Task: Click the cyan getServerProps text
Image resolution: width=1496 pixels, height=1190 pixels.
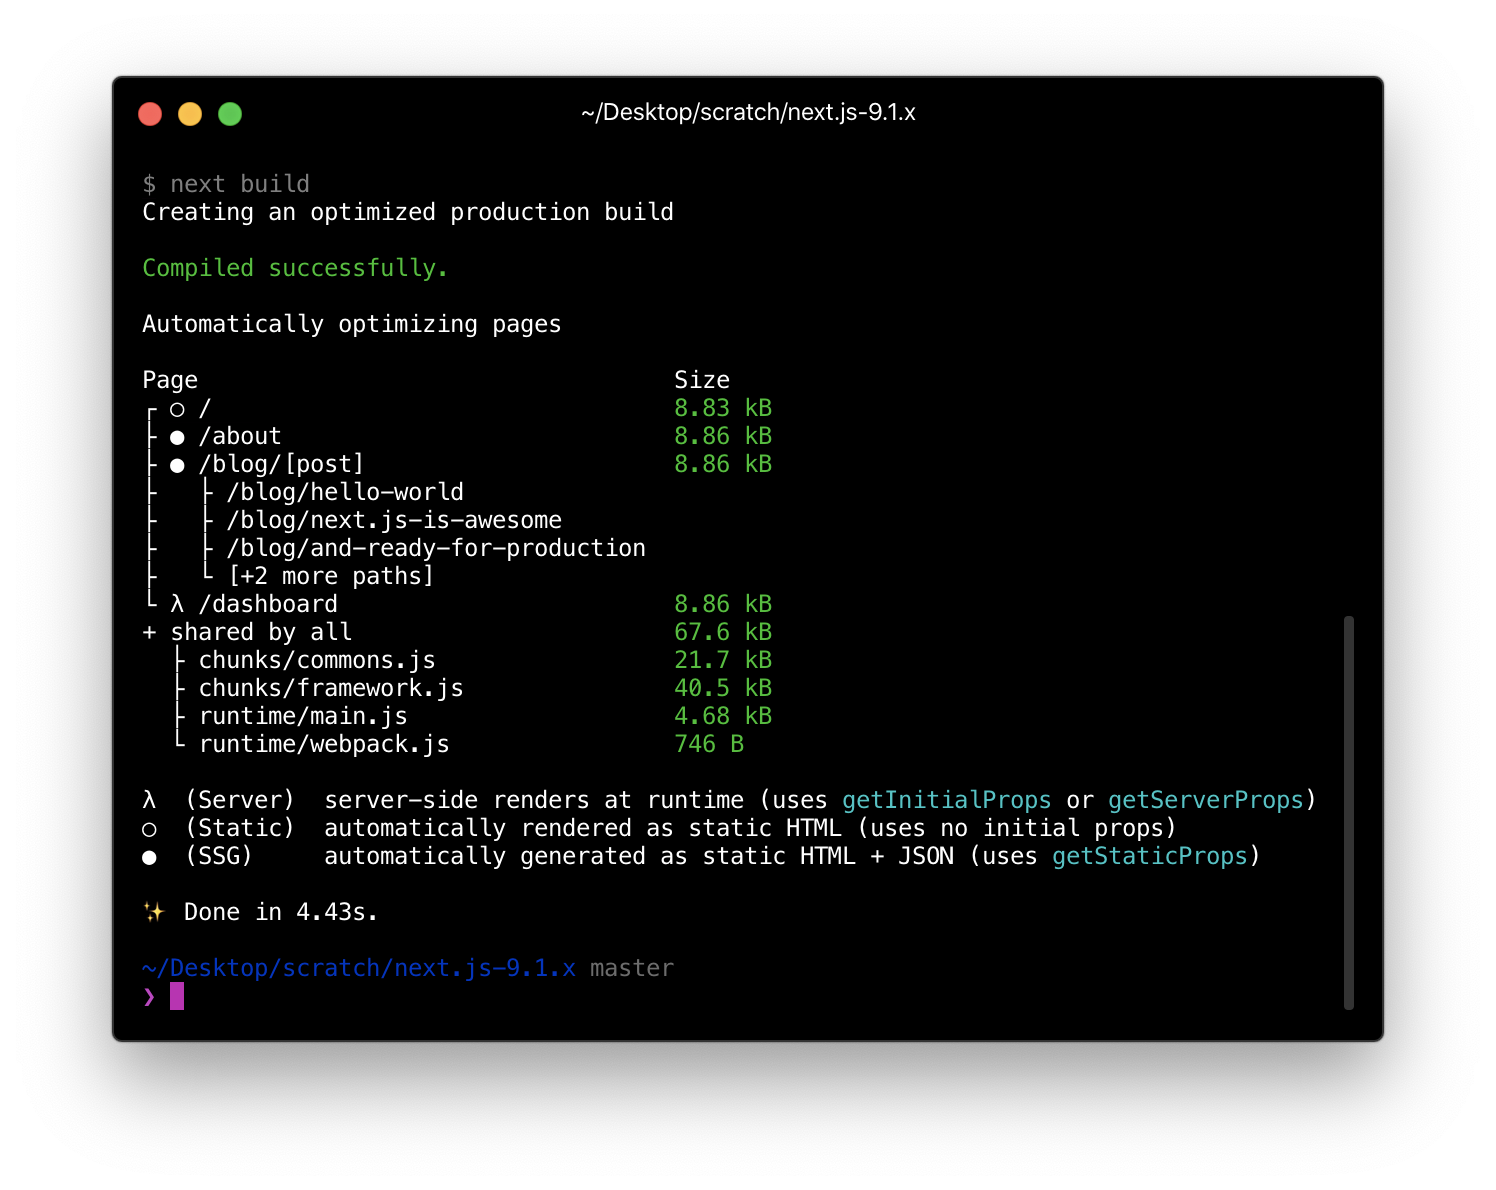Action: click(x=1206, y=800)
